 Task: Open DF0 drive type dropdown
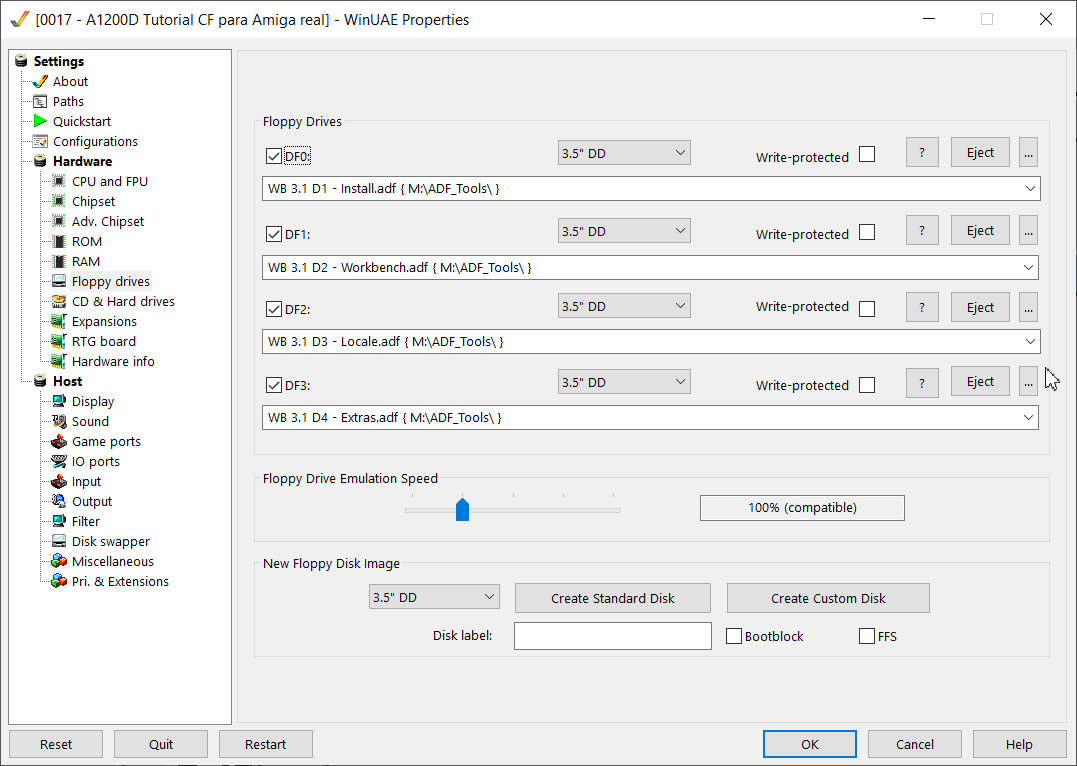[x=624, y=153]
